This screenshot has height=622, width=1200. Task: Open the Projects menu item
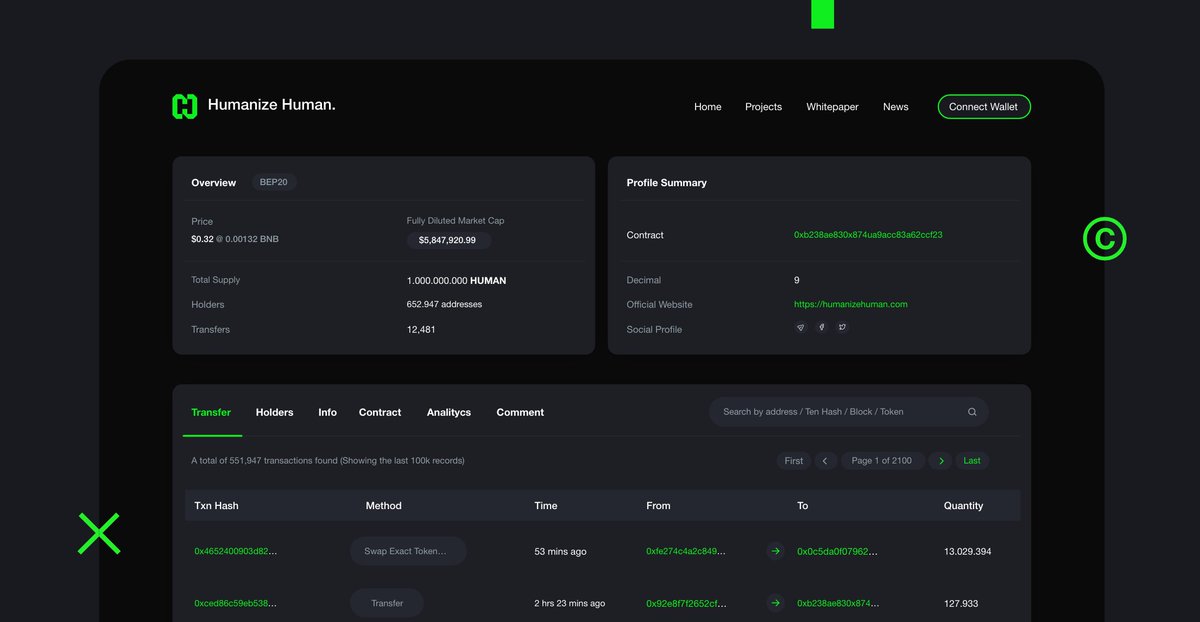pos(763,107)
